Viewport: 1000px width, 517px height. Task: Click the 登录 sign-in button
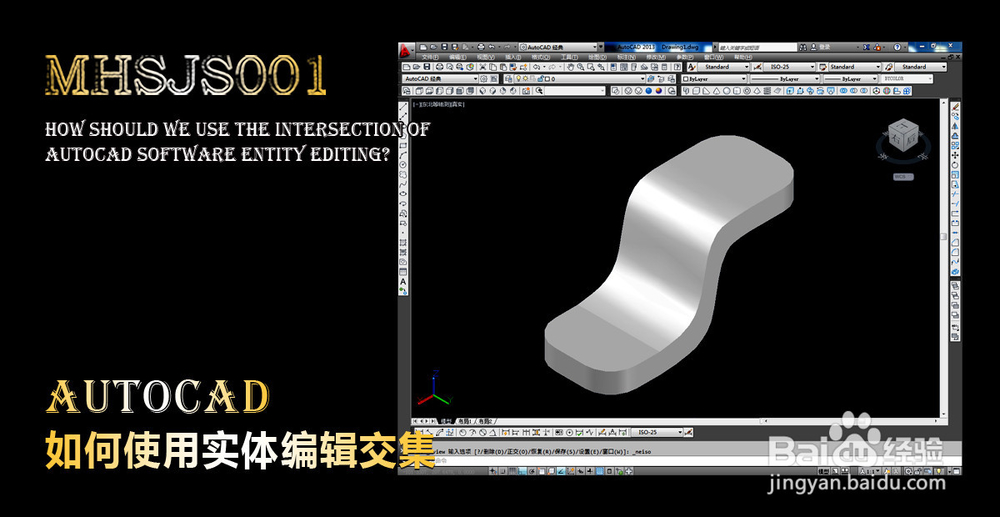coord(820,47)
